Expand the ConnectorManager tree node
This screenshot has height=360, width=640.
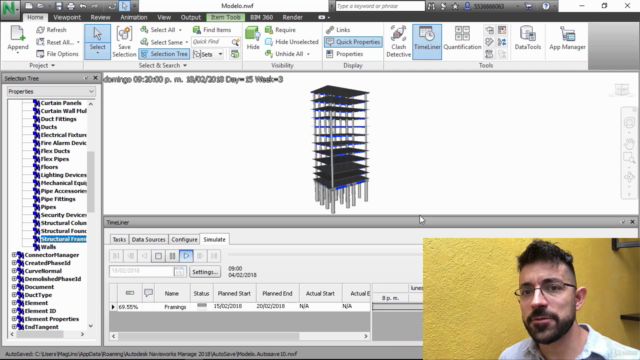pos(14,255)
